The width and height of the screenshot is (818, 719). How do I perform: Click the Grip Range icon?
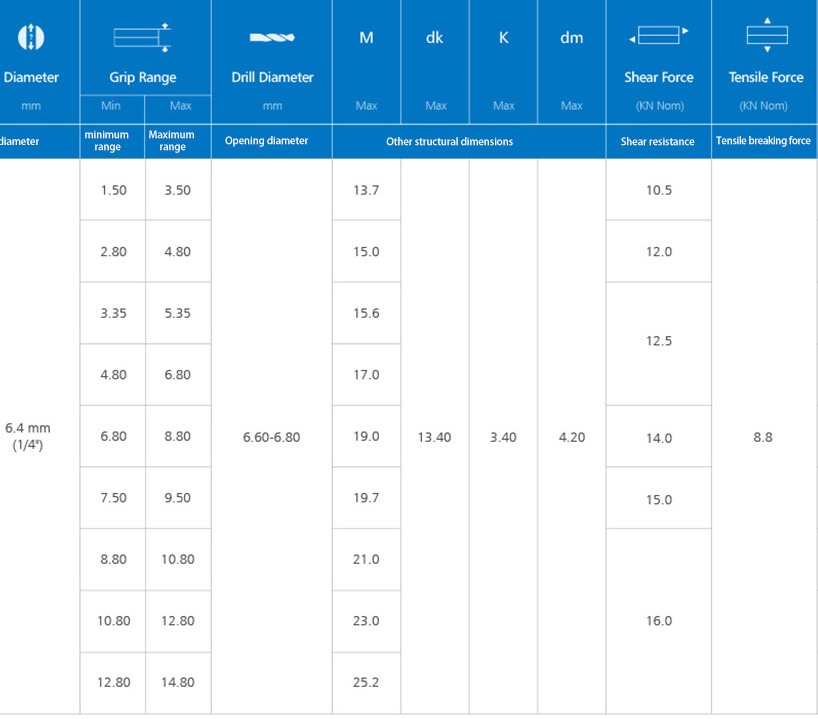(x=142, y=37)
